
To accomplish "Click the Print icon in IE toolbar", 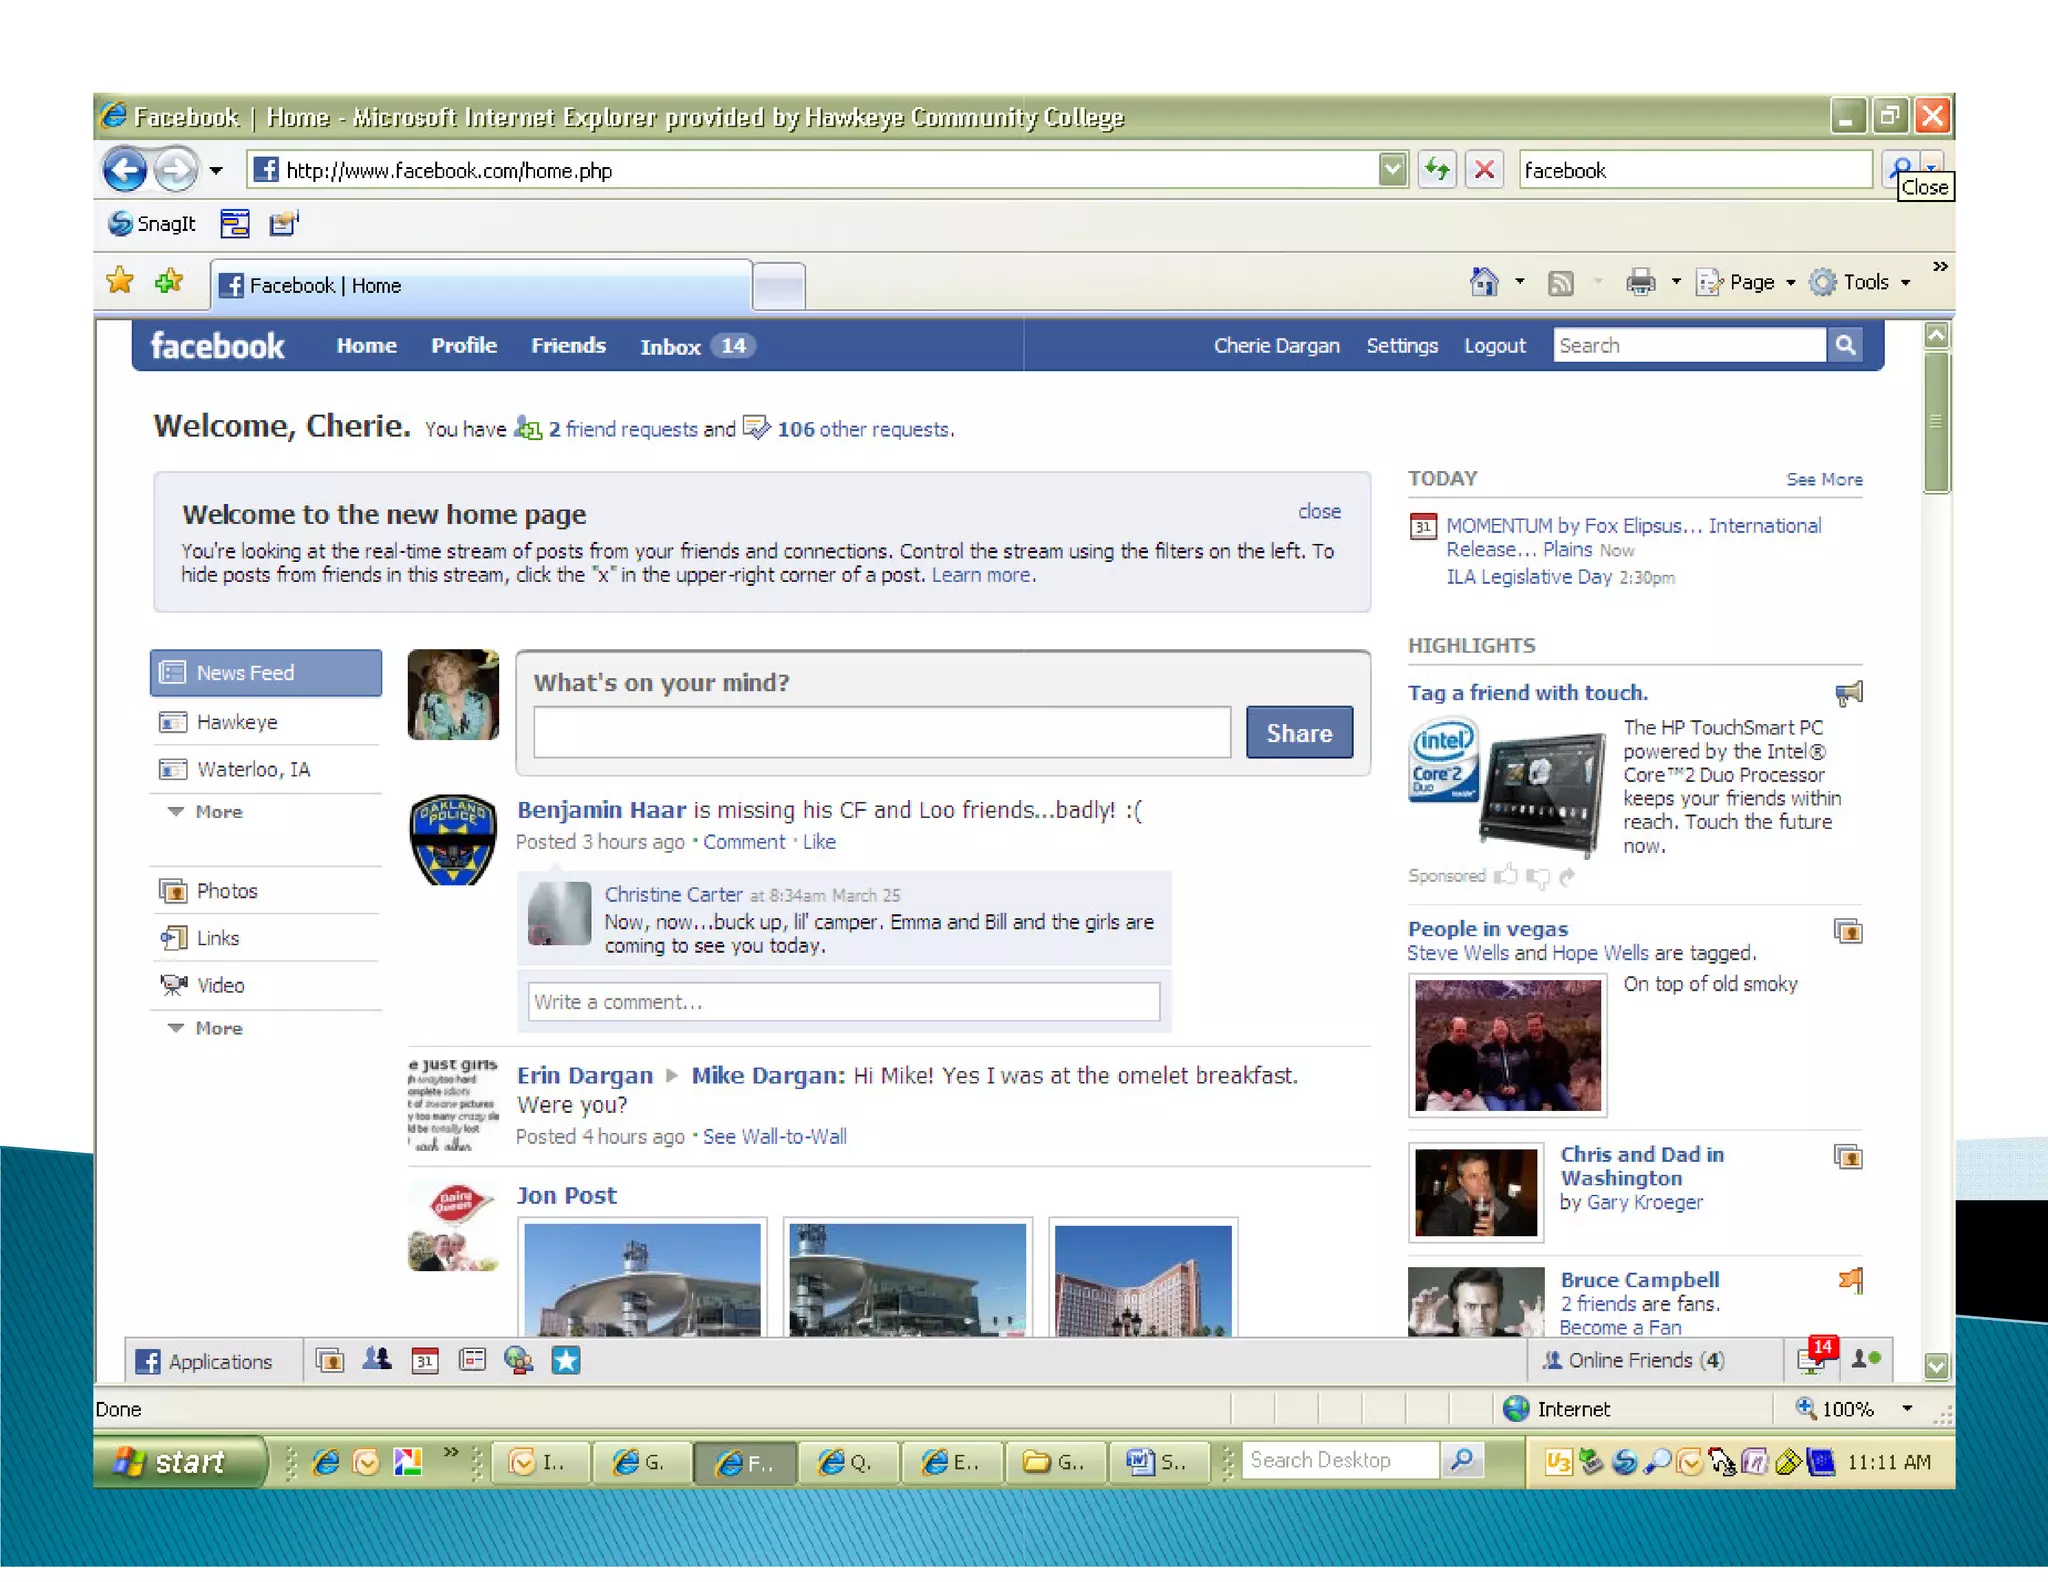I will click(1640, 282).
